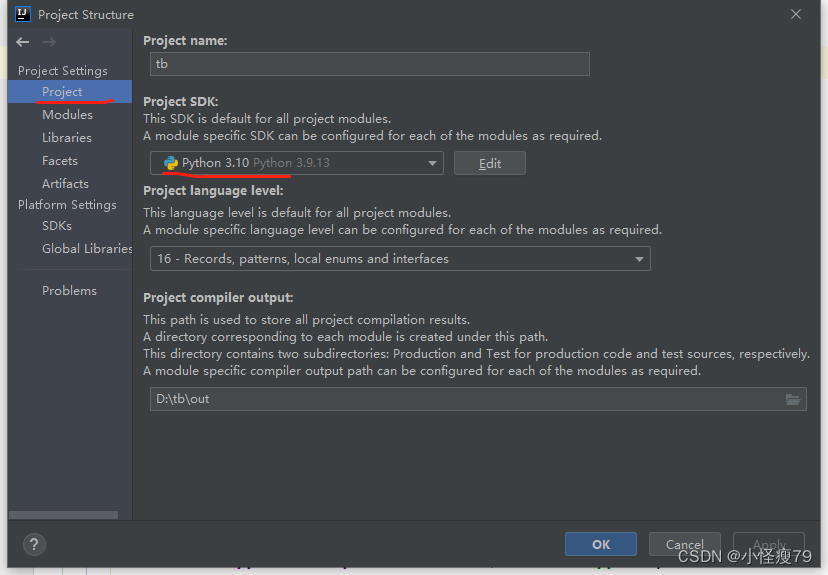
Task: Click the Edit SDK button
Action: pos(490,163)
